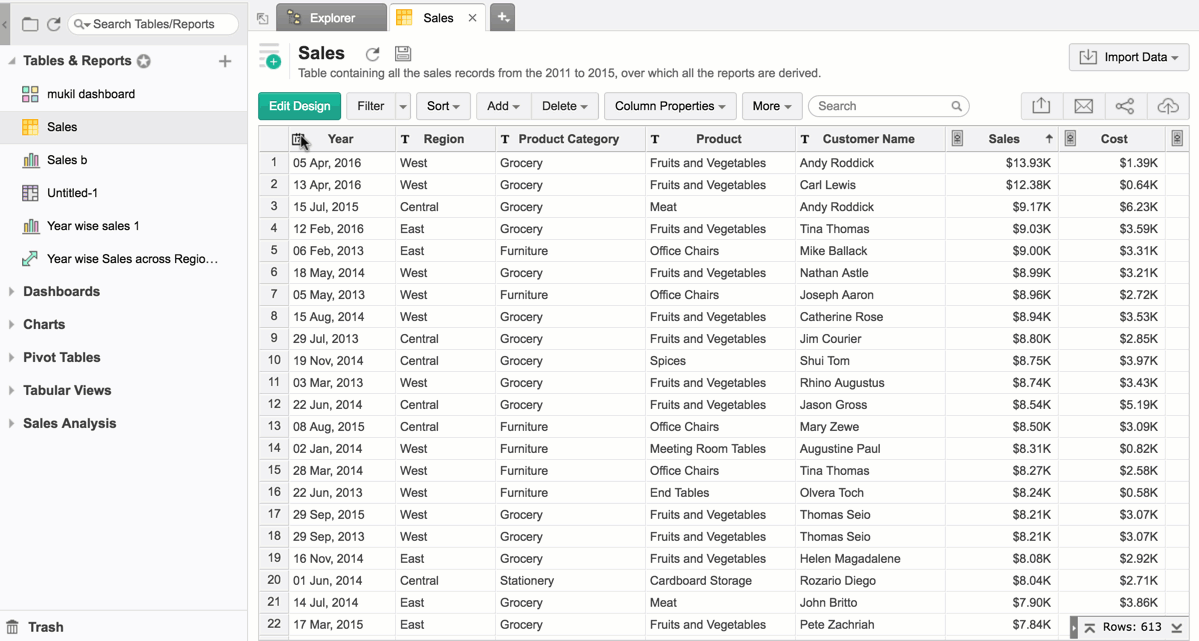Refresh the Sales table using the title refresh icon
This screenshot has width=1199, height=641.
pyautogui.click(x=373, y=54)
